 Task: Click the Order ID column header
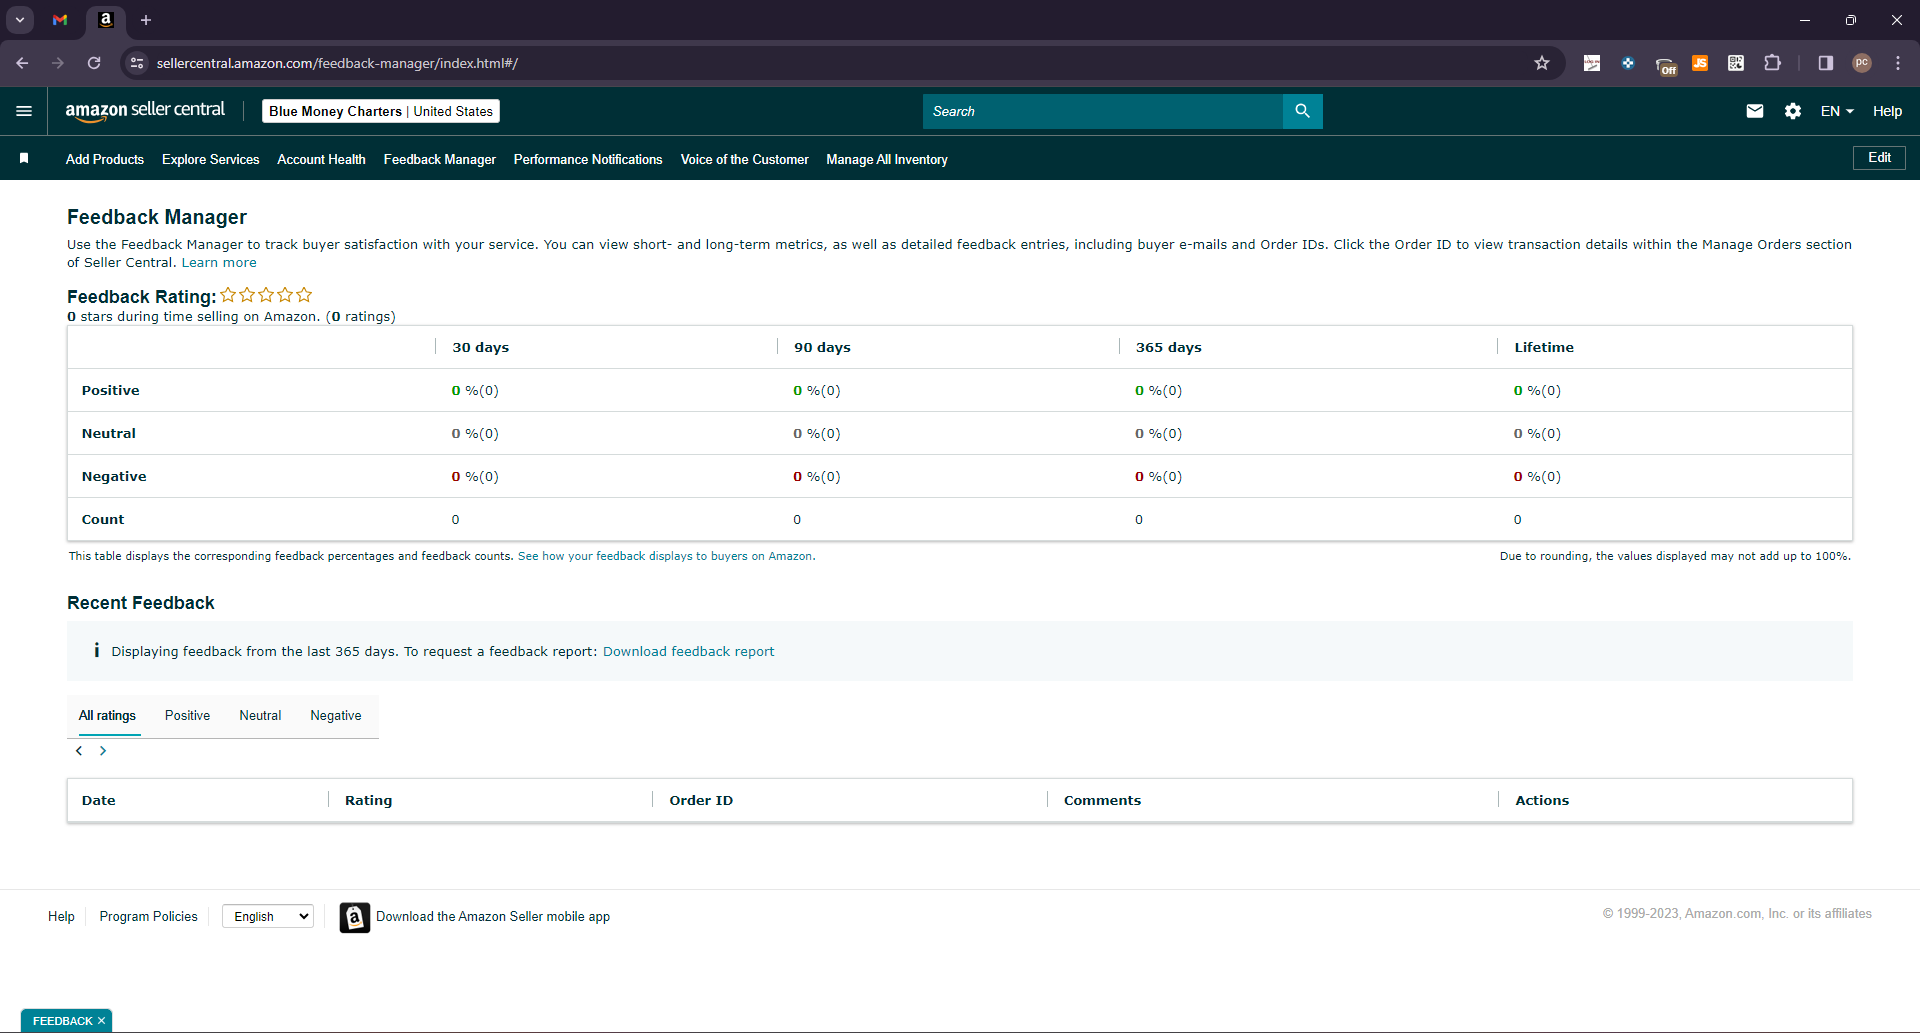click(701, 800)
